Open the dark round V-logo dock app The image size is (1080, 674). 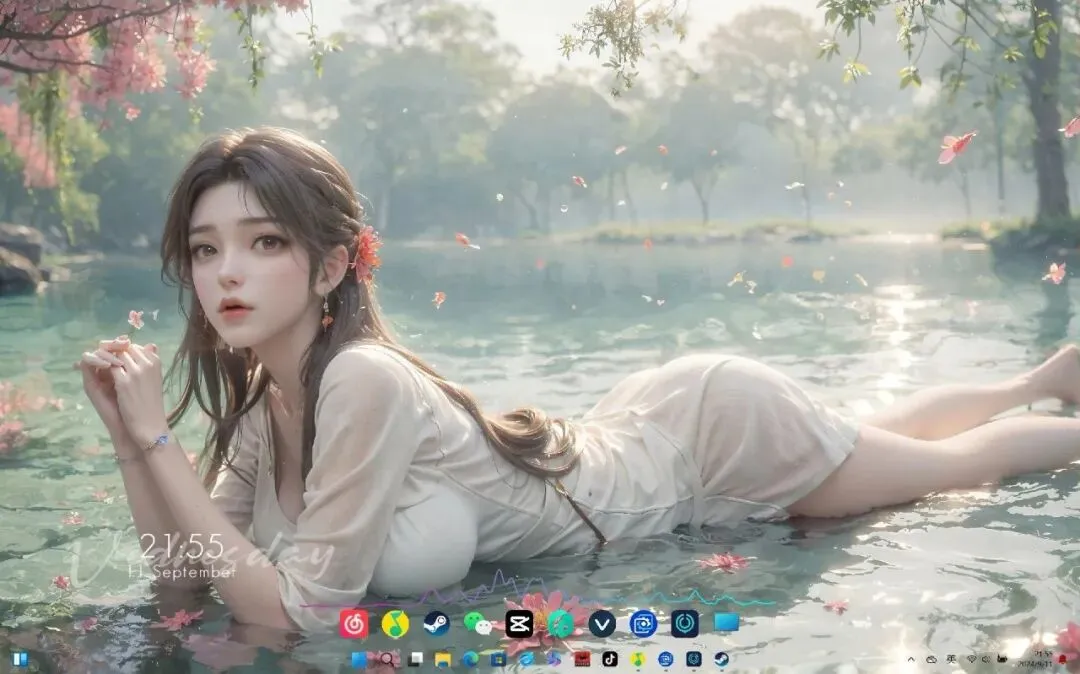(602, 624)
